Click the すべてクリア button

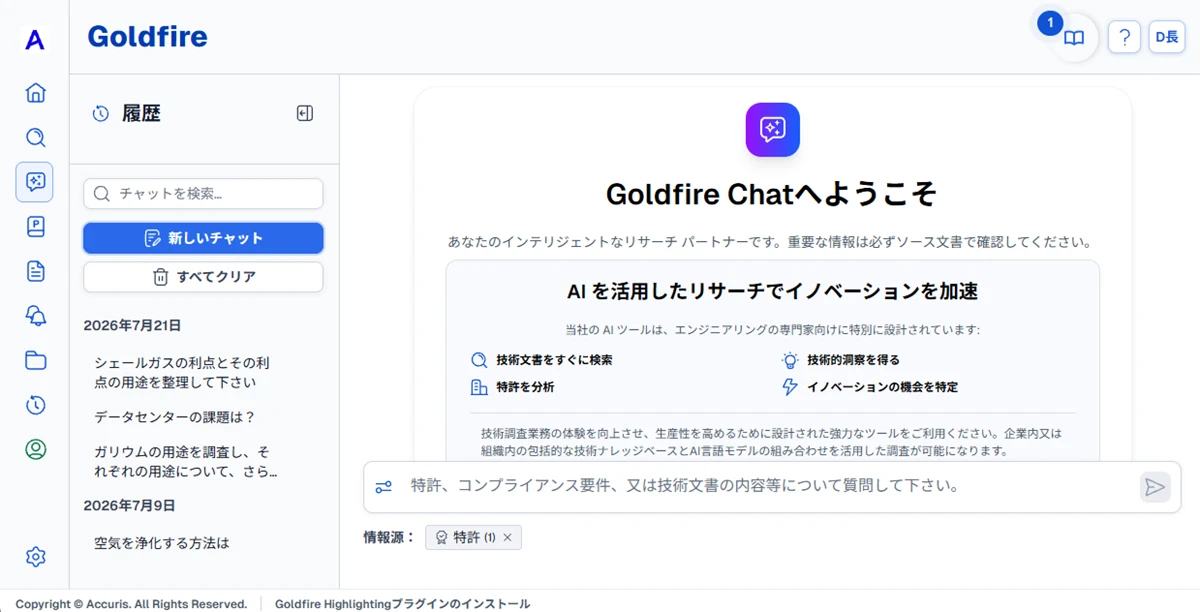203,277
